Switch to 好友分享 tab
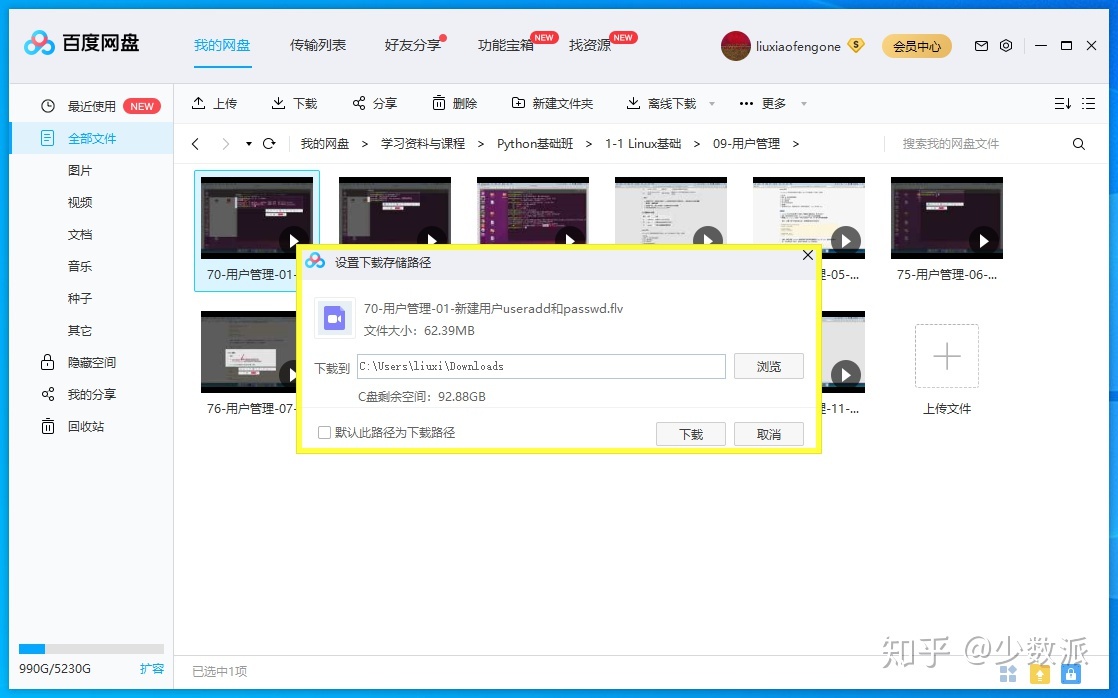Screen dimensions: 1118x698 point(413,46)
